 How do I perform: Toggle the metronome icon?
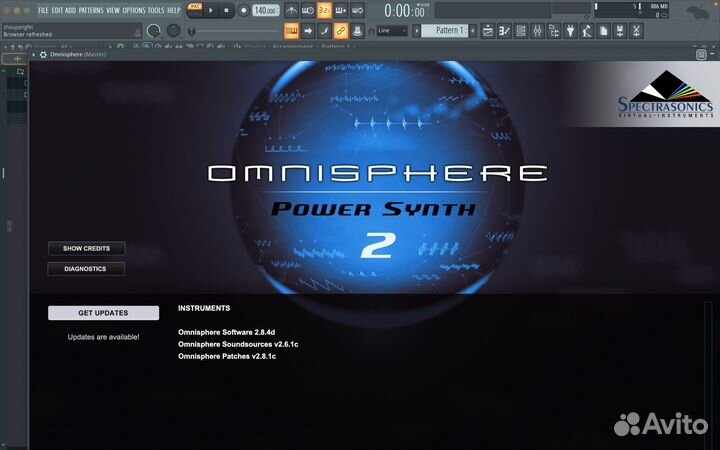tap(291, 10)
